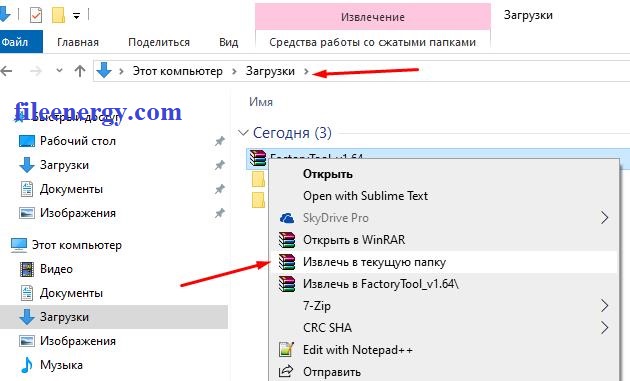Choose Open with Sublime Text
The height and width of the screenshot is (381, 630).
(x=365, y=196)
